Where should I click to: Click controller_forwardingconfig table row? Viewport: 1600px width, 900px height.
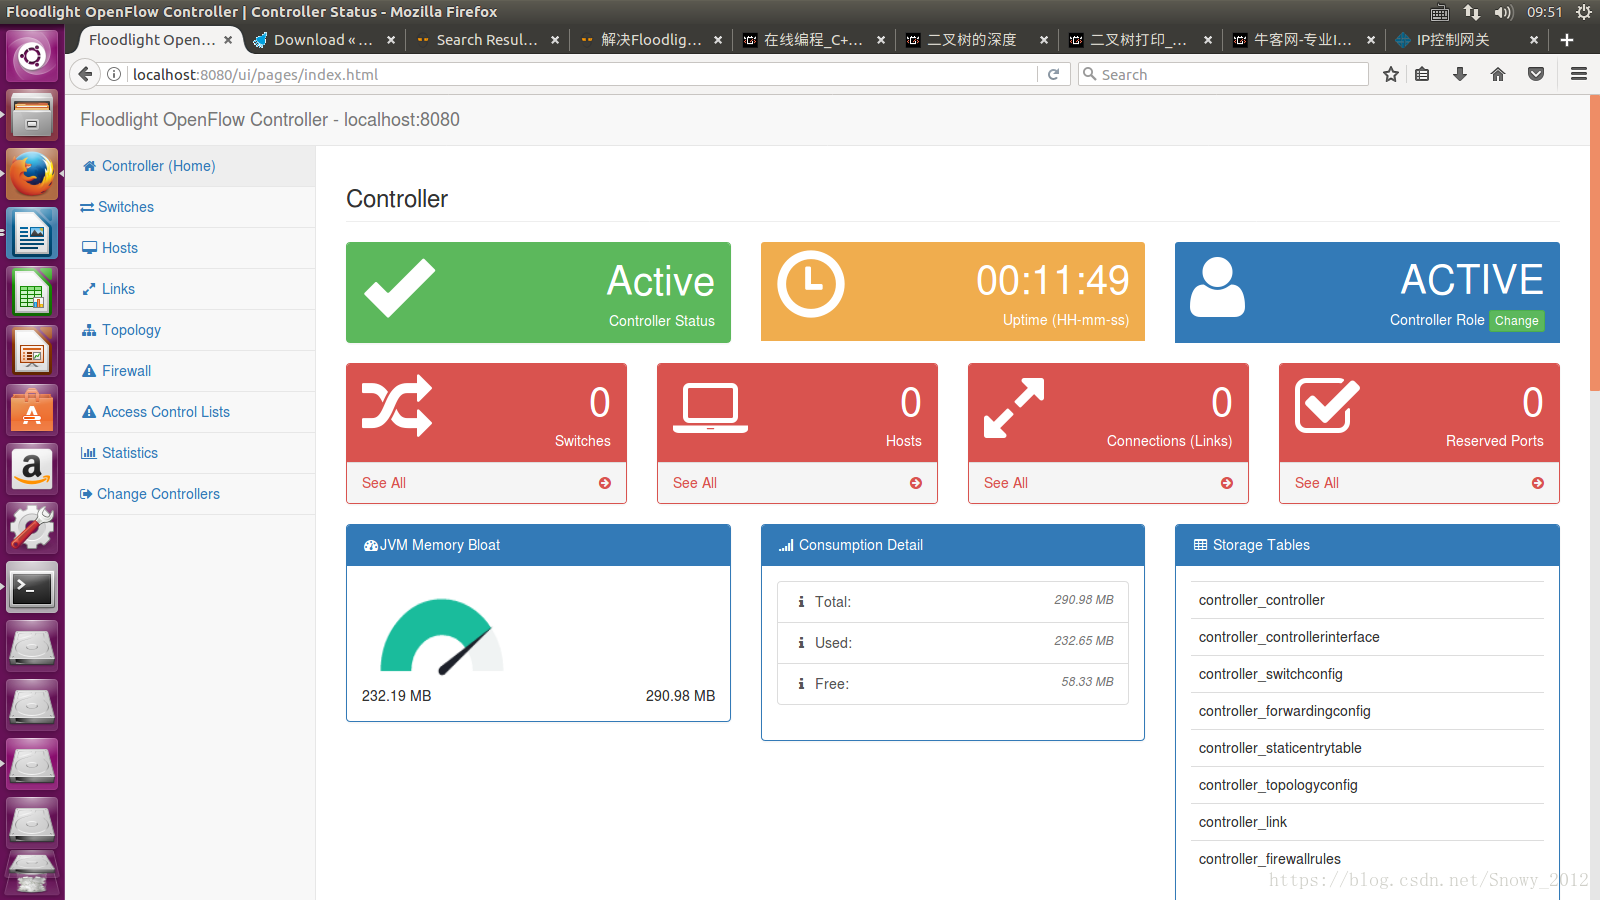[x=1367, y=711]
